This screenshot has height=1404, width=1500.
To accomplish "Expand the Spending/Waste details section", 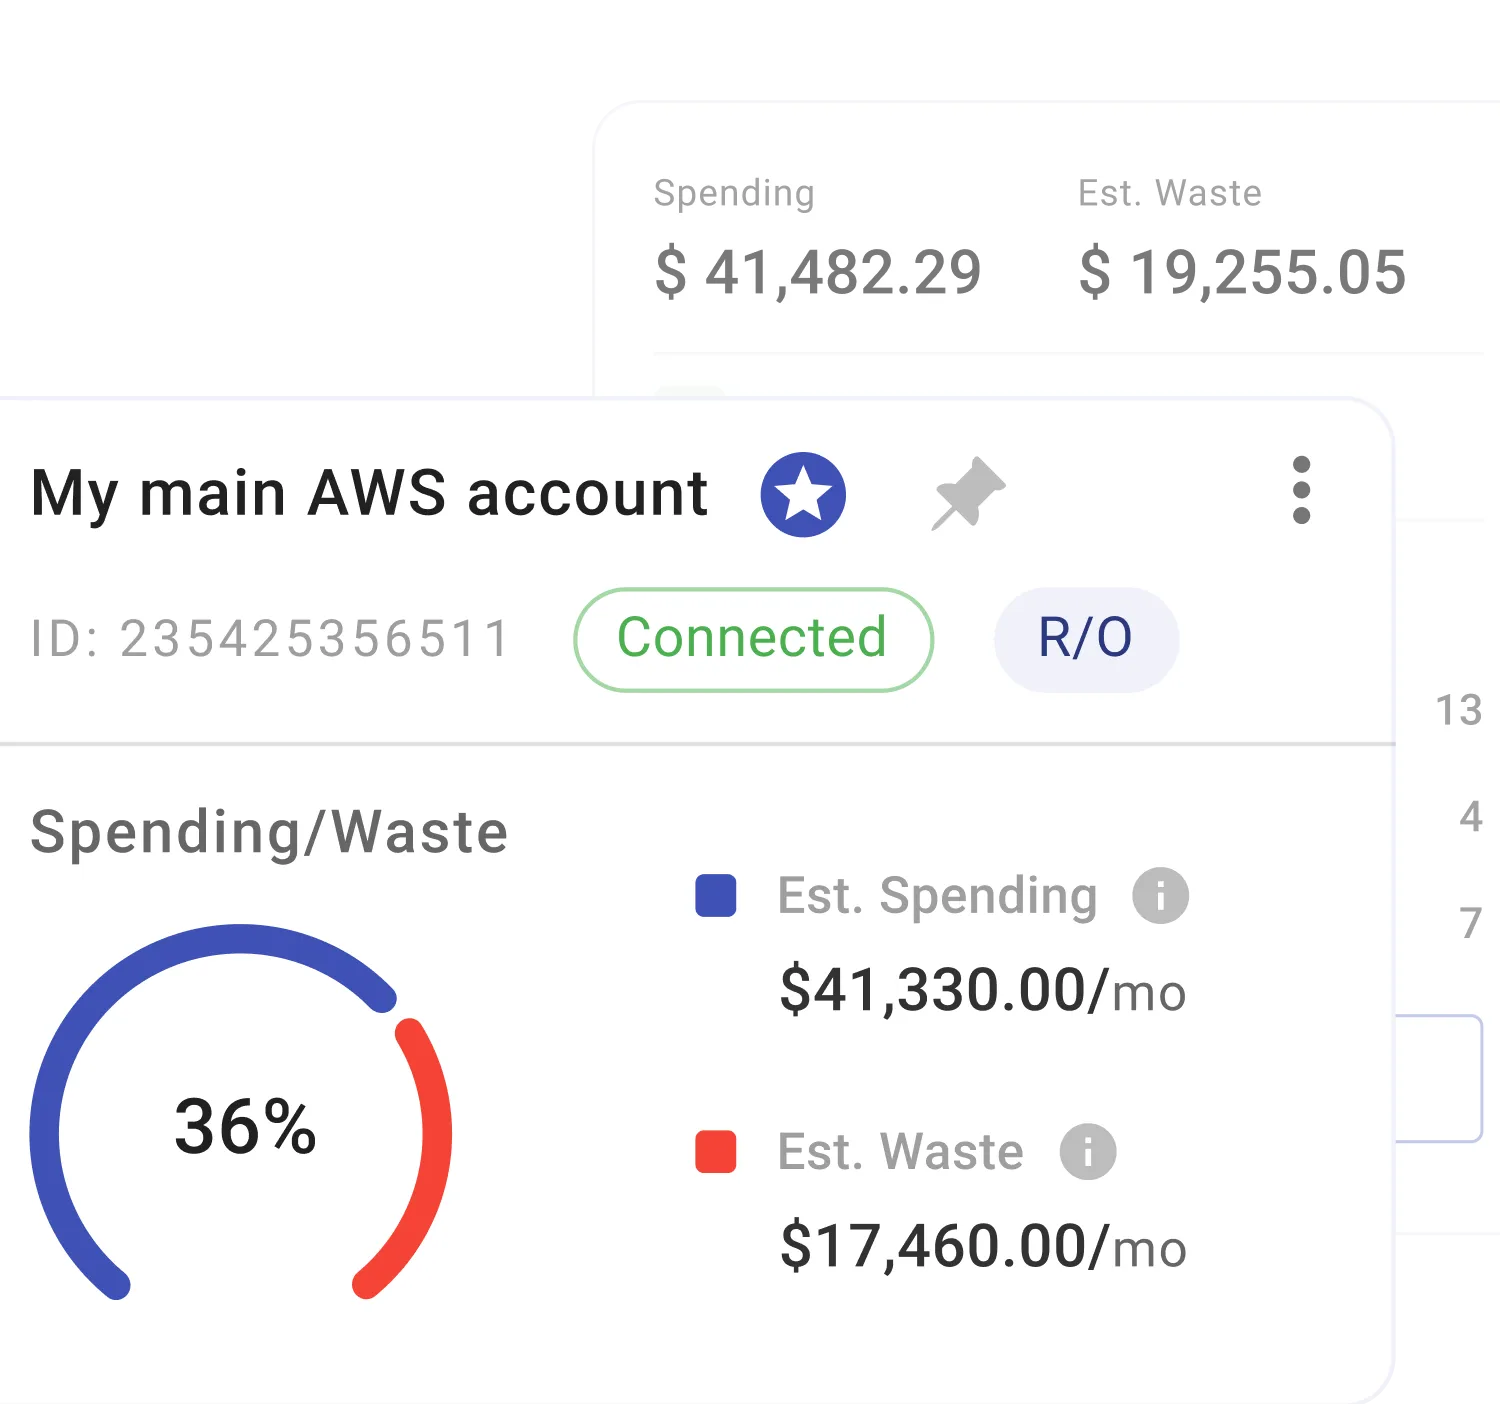I will click(268, 832).
